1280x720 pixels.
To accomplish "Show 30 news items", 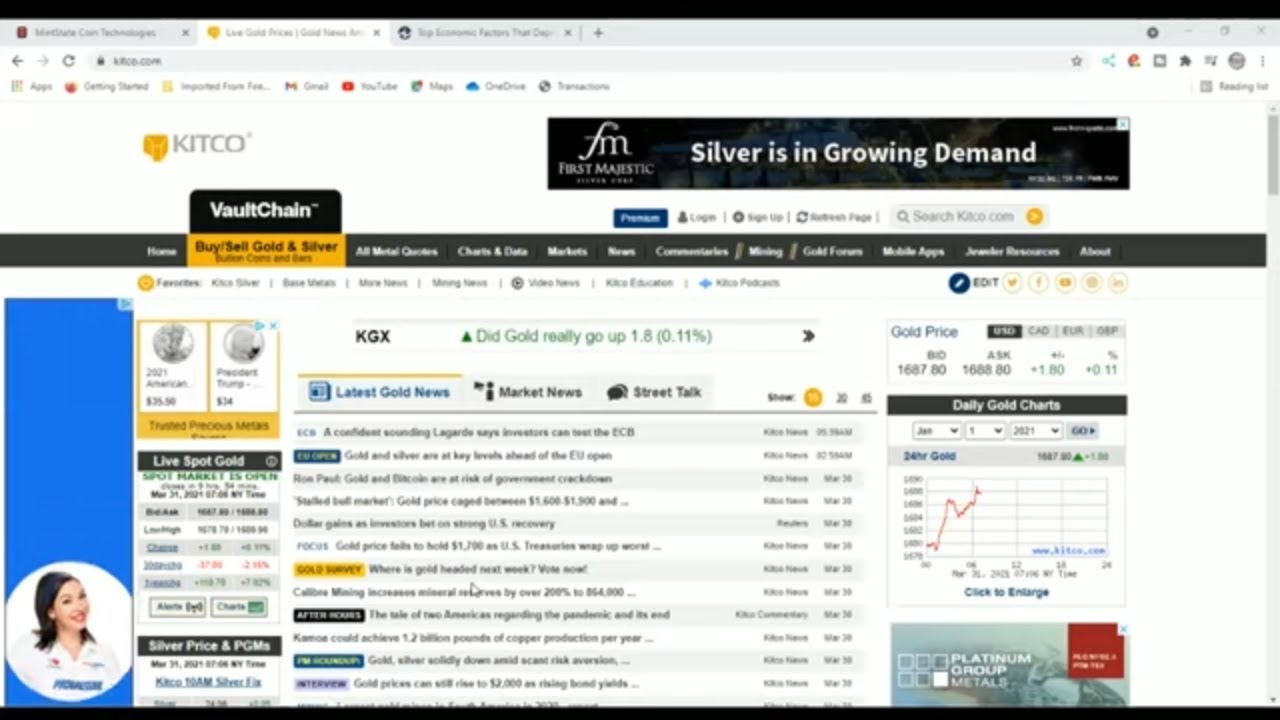I will pos(841,397).
